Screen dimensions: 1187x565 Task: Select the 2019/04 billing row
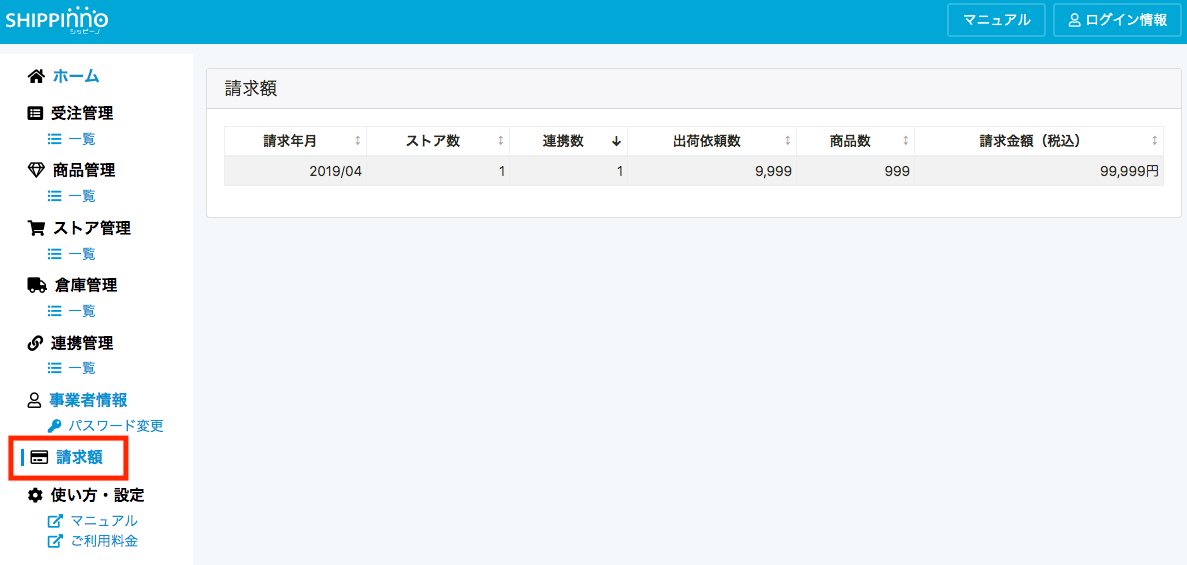[693, 171]
